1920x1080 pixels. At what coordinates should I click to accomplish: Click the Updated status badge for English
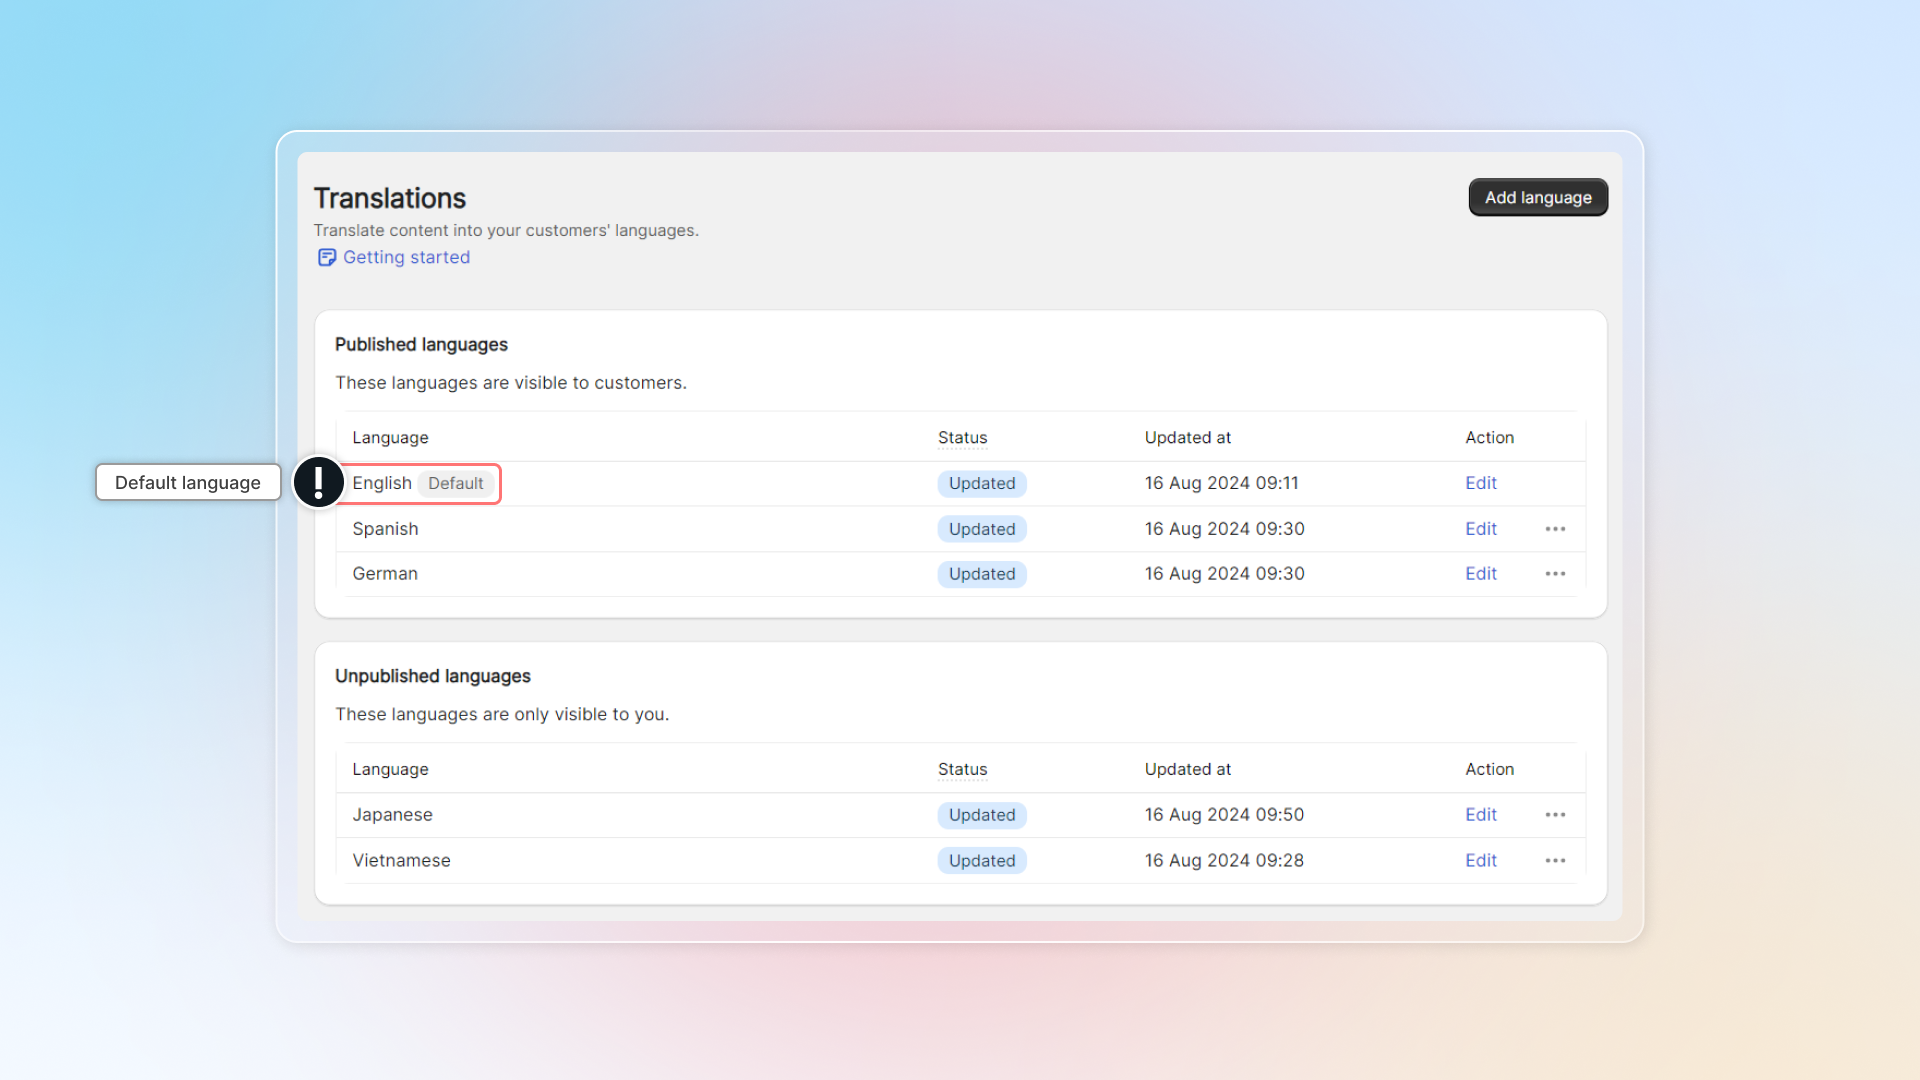(x=981, y=483)
